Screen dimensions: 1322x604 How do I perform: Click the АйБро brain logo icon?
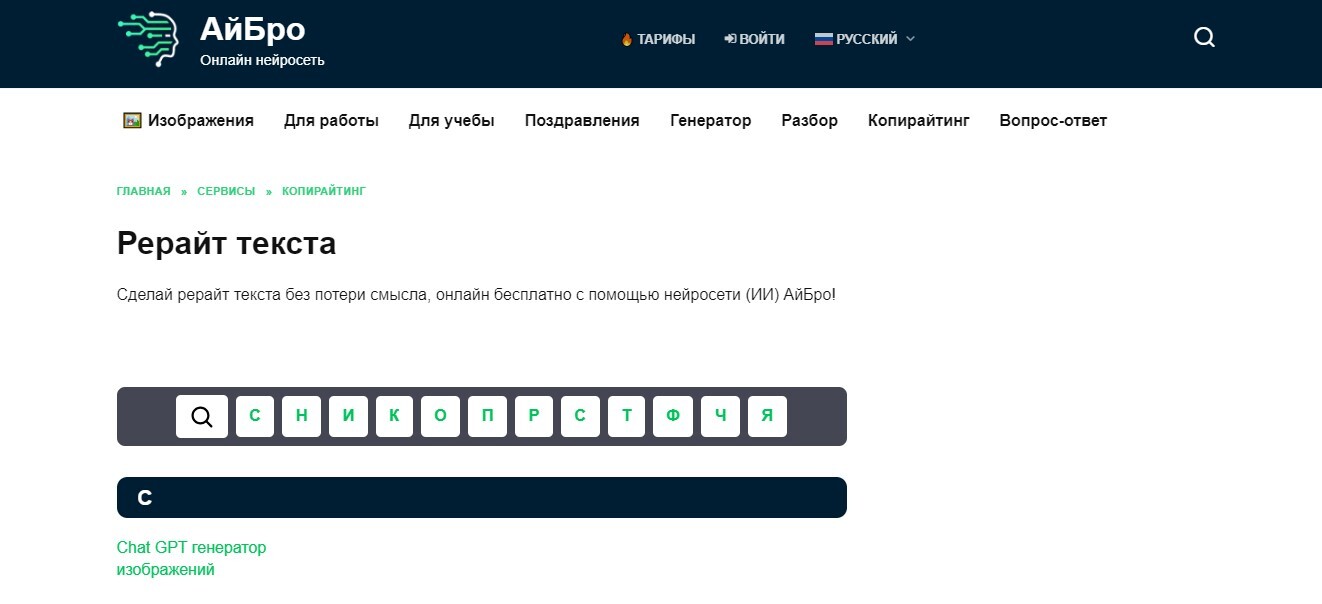pyautogui.click(x=148, y=40)
